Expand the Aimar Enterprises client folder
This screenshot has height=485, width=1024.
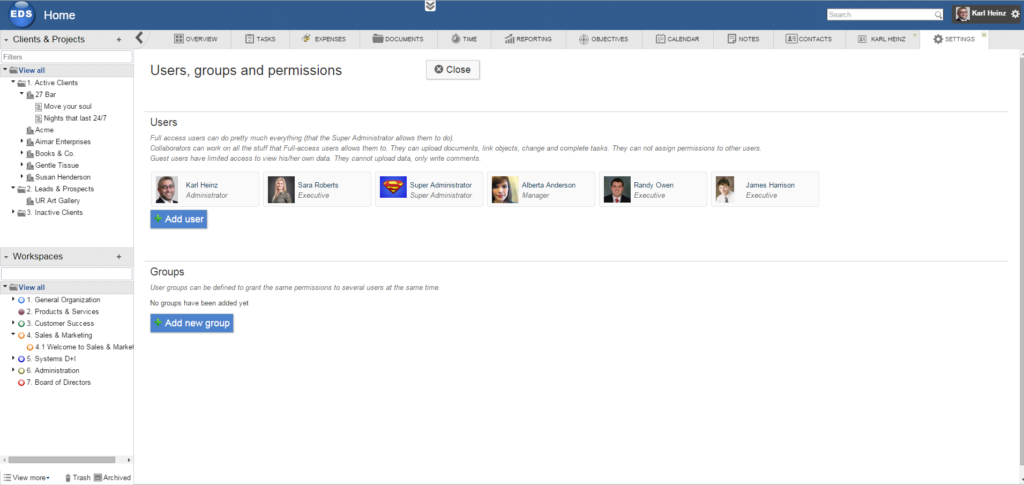(x=22, y=142)
